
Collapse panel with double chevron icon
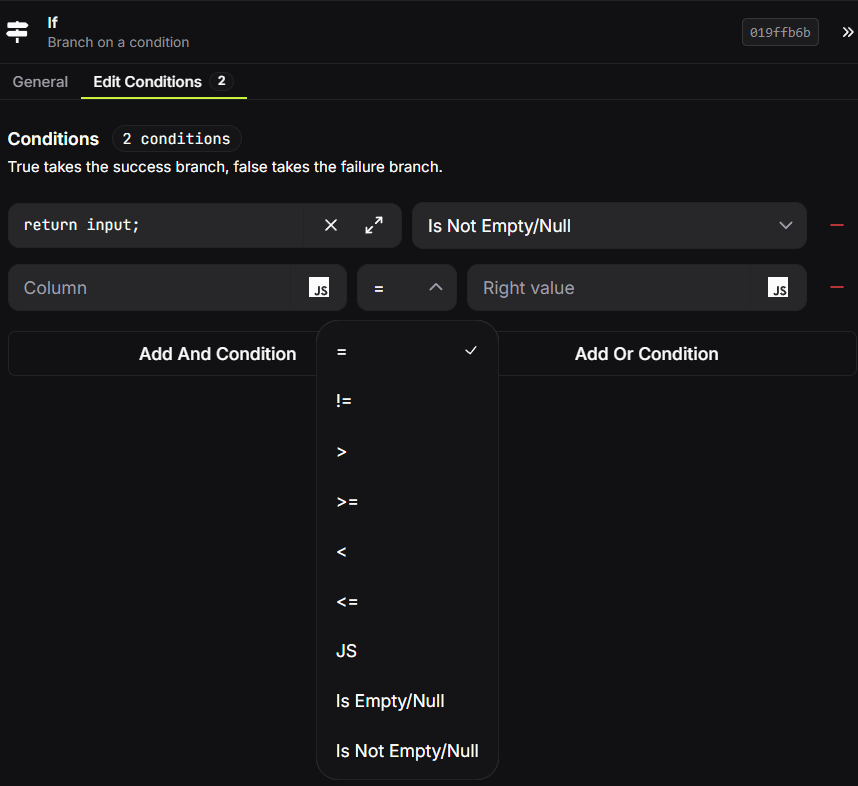click(847, 32)
